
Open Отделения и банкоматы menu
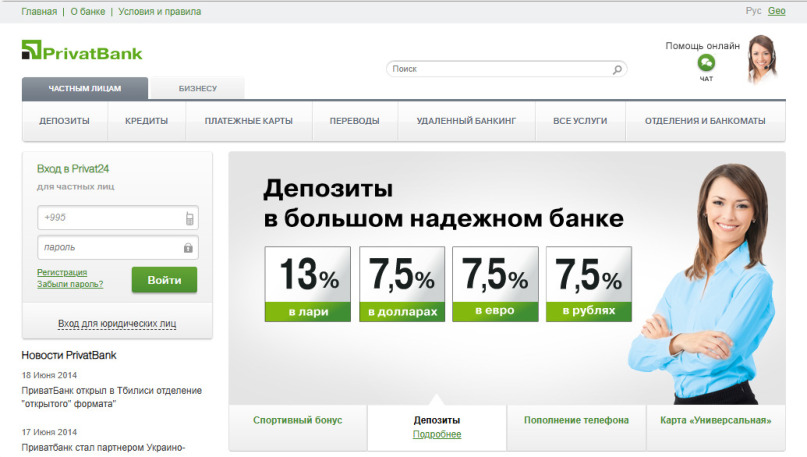pos(705,121)
